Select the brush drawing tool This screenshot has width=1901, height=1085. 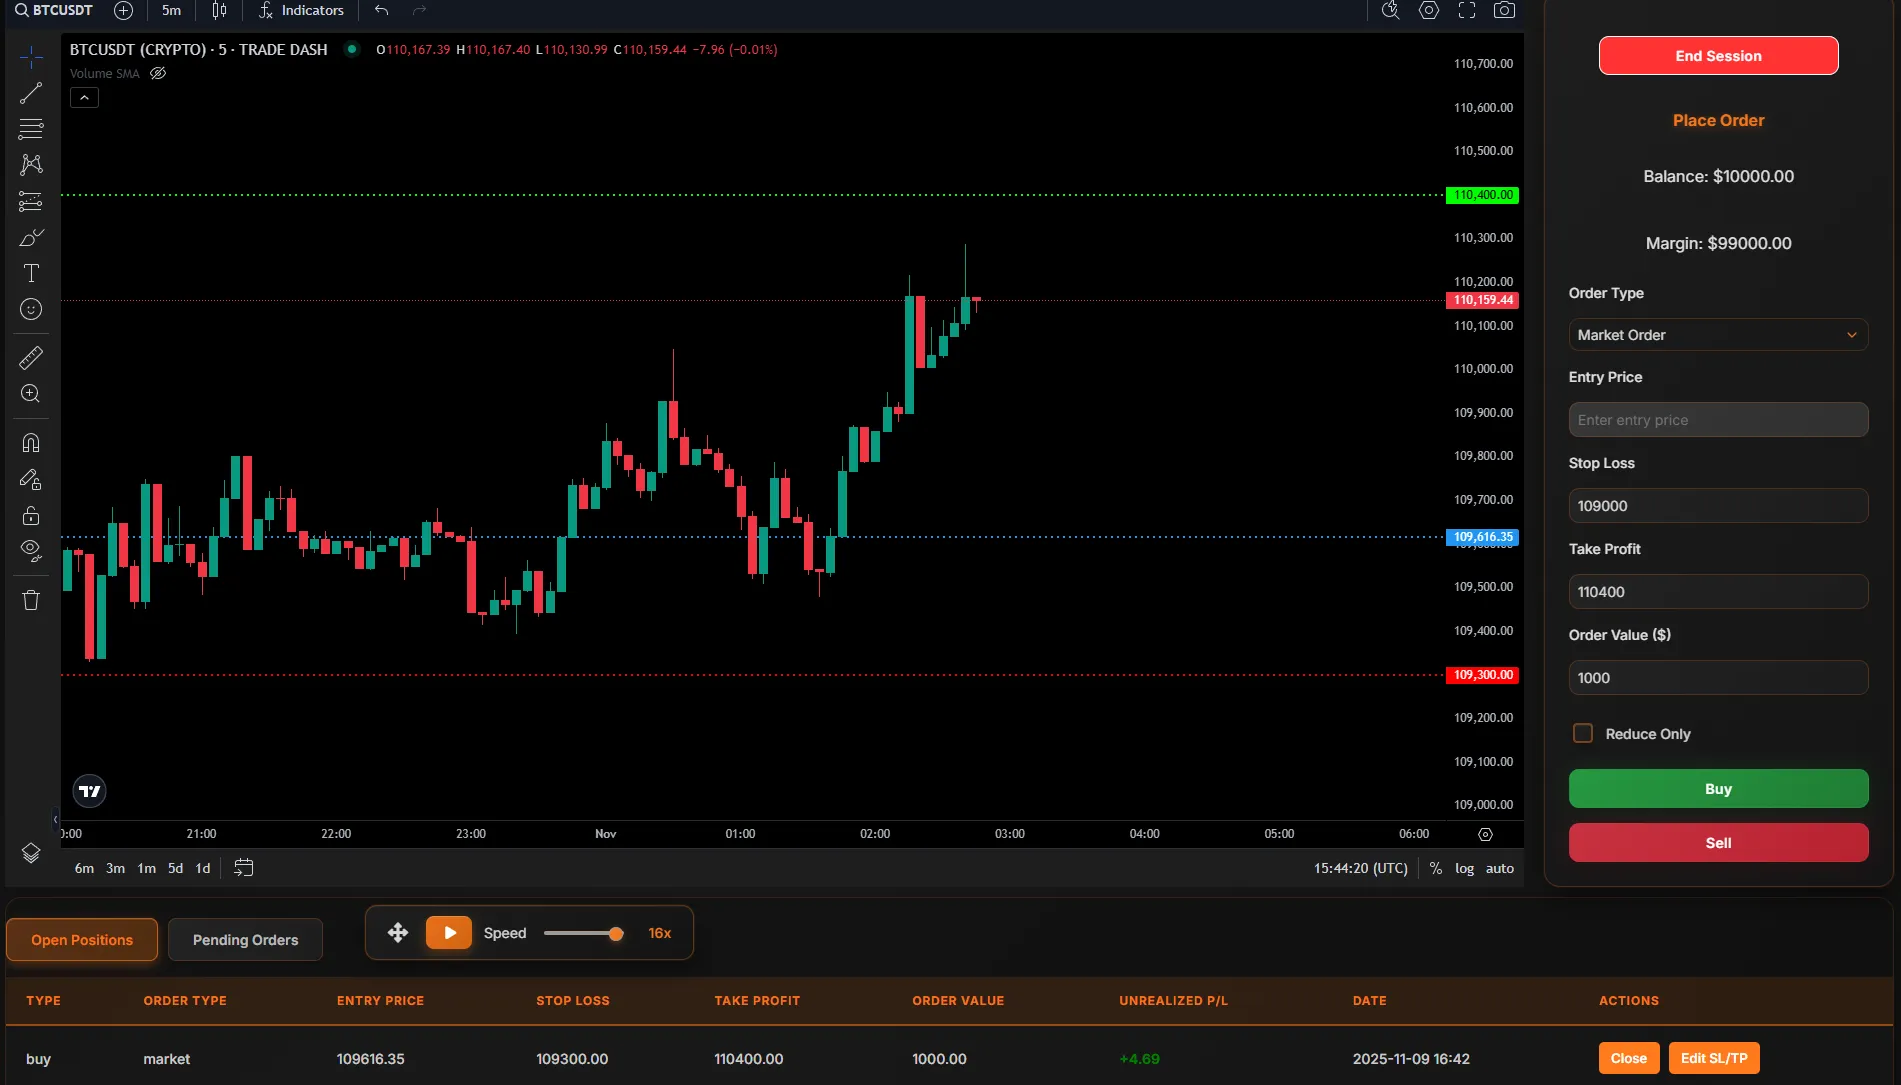31,237
